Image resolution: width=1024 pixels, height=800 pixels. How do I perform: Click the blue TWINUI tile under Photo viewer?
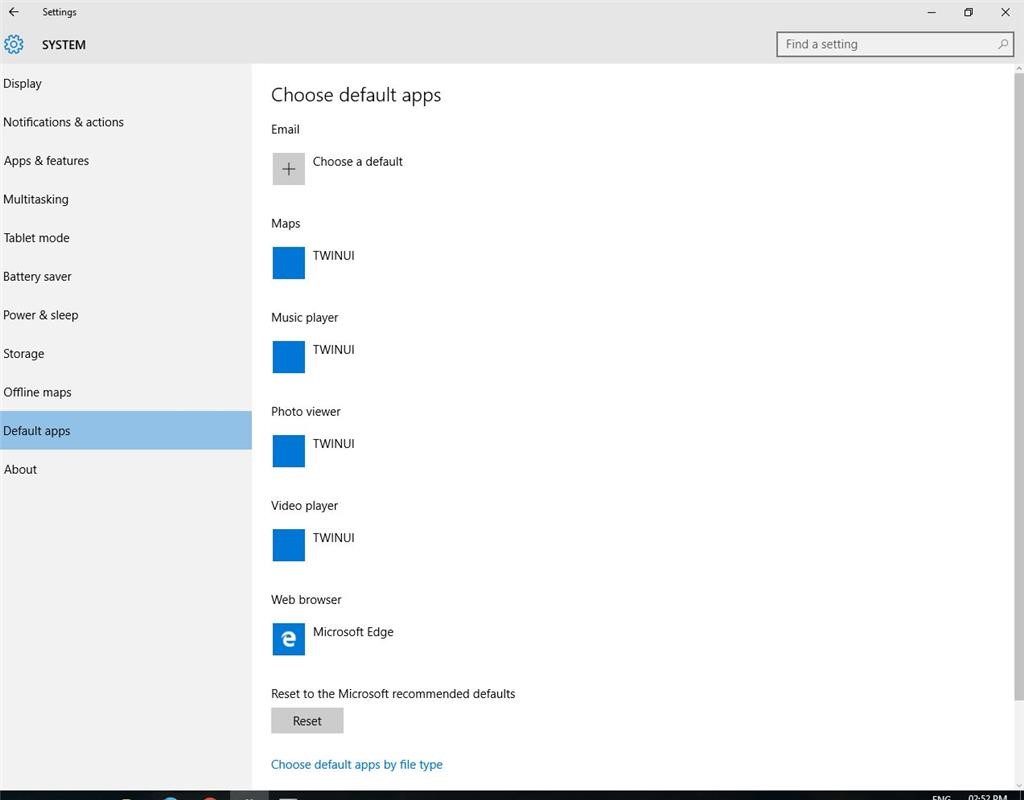(x=289, y=451)
